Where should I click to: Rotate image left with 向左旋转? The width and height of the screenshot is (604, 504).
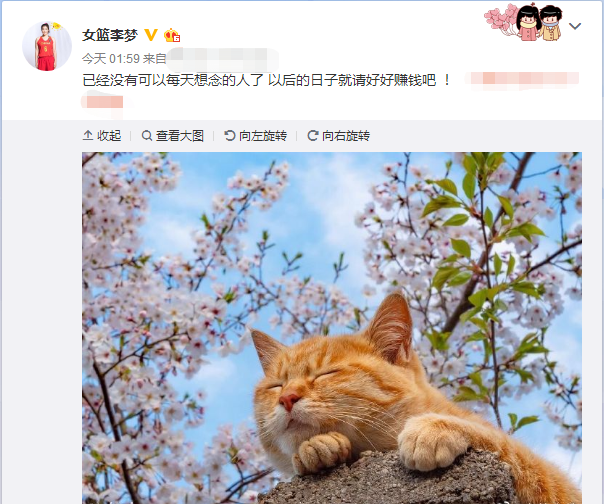click(255, 136)
